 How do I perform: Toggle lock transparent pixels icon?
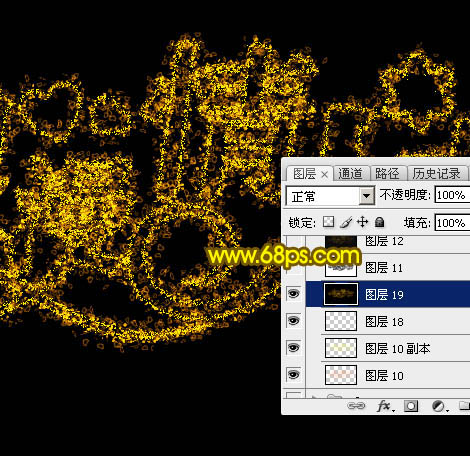click(x=329, y=222)
